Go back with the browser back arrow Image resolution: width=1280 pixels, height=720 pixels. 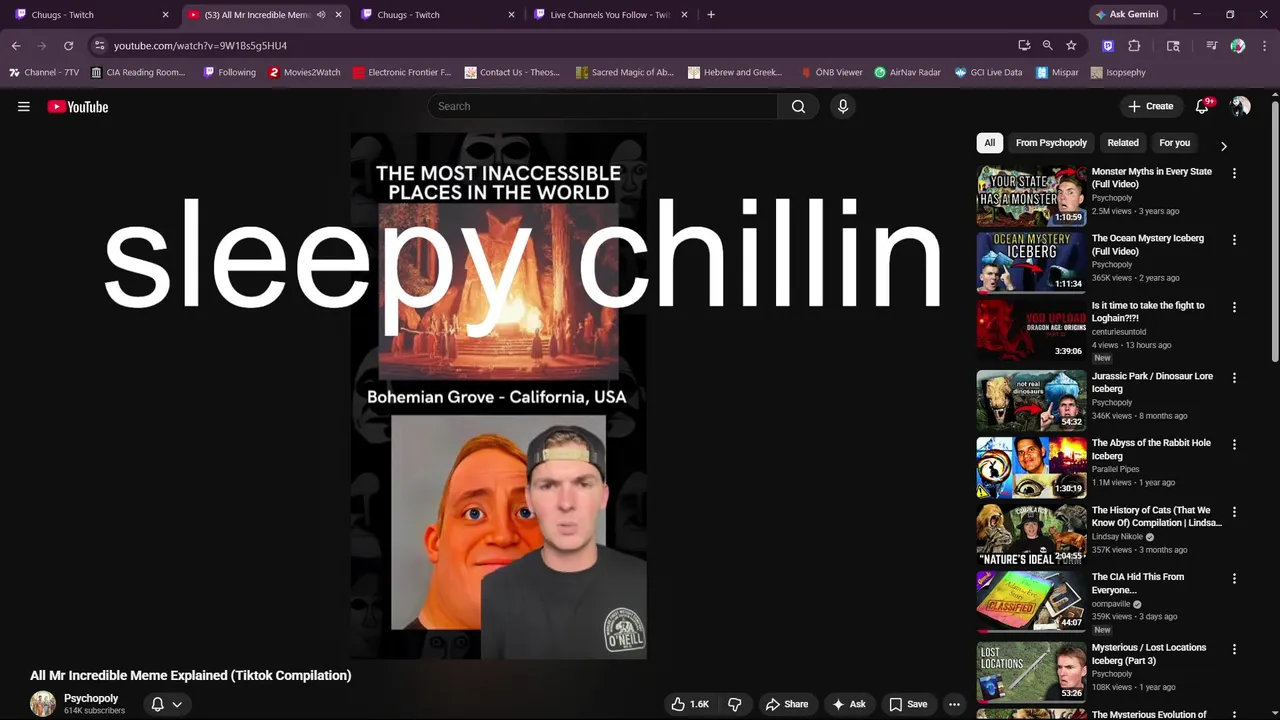(x=16, y=45)
